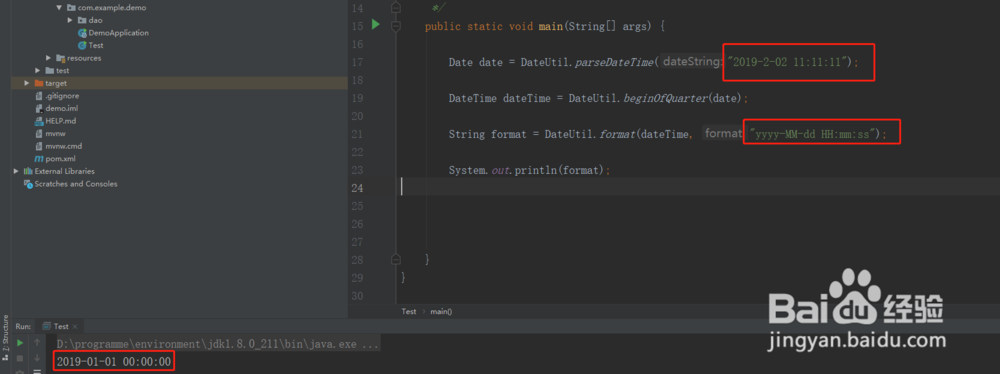The image size is (1000, 374).
Task: Select pom.xml in project tree
Action: point(61,158)
